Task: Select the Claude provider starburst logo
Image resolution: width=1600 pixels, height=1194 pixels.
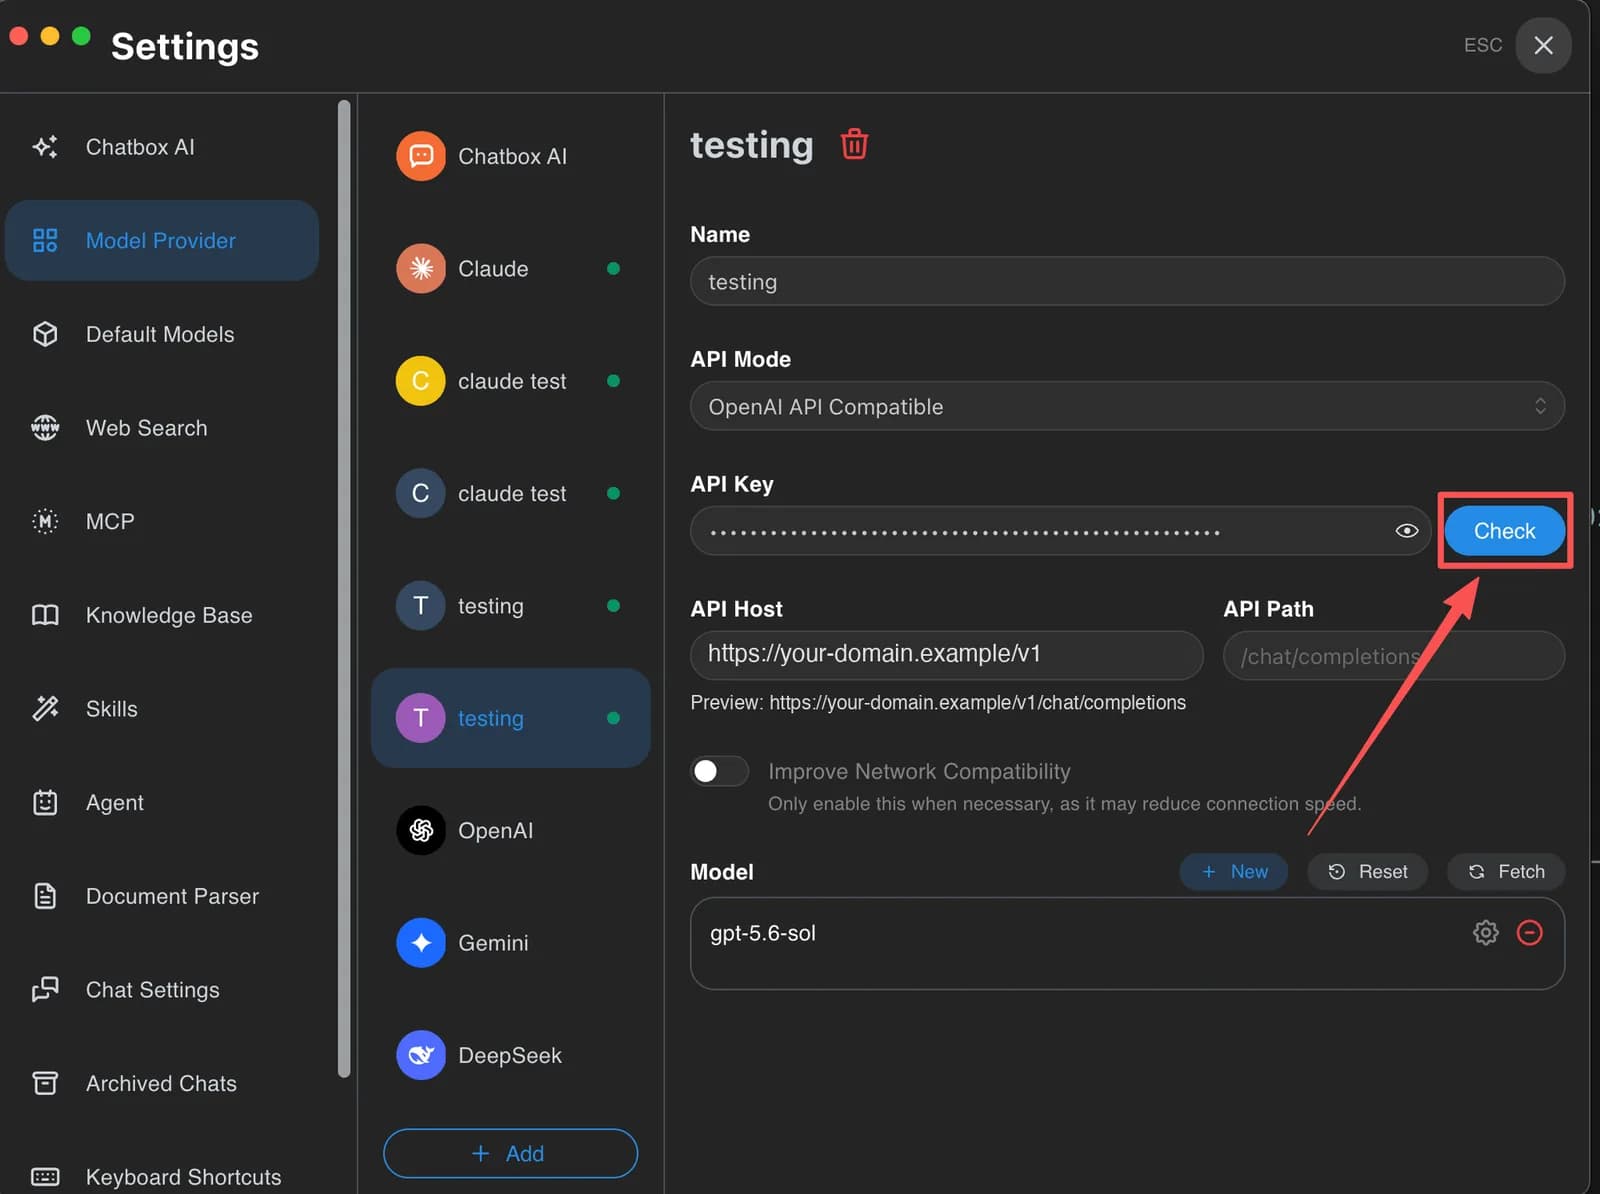Action: tap(421, 268)
